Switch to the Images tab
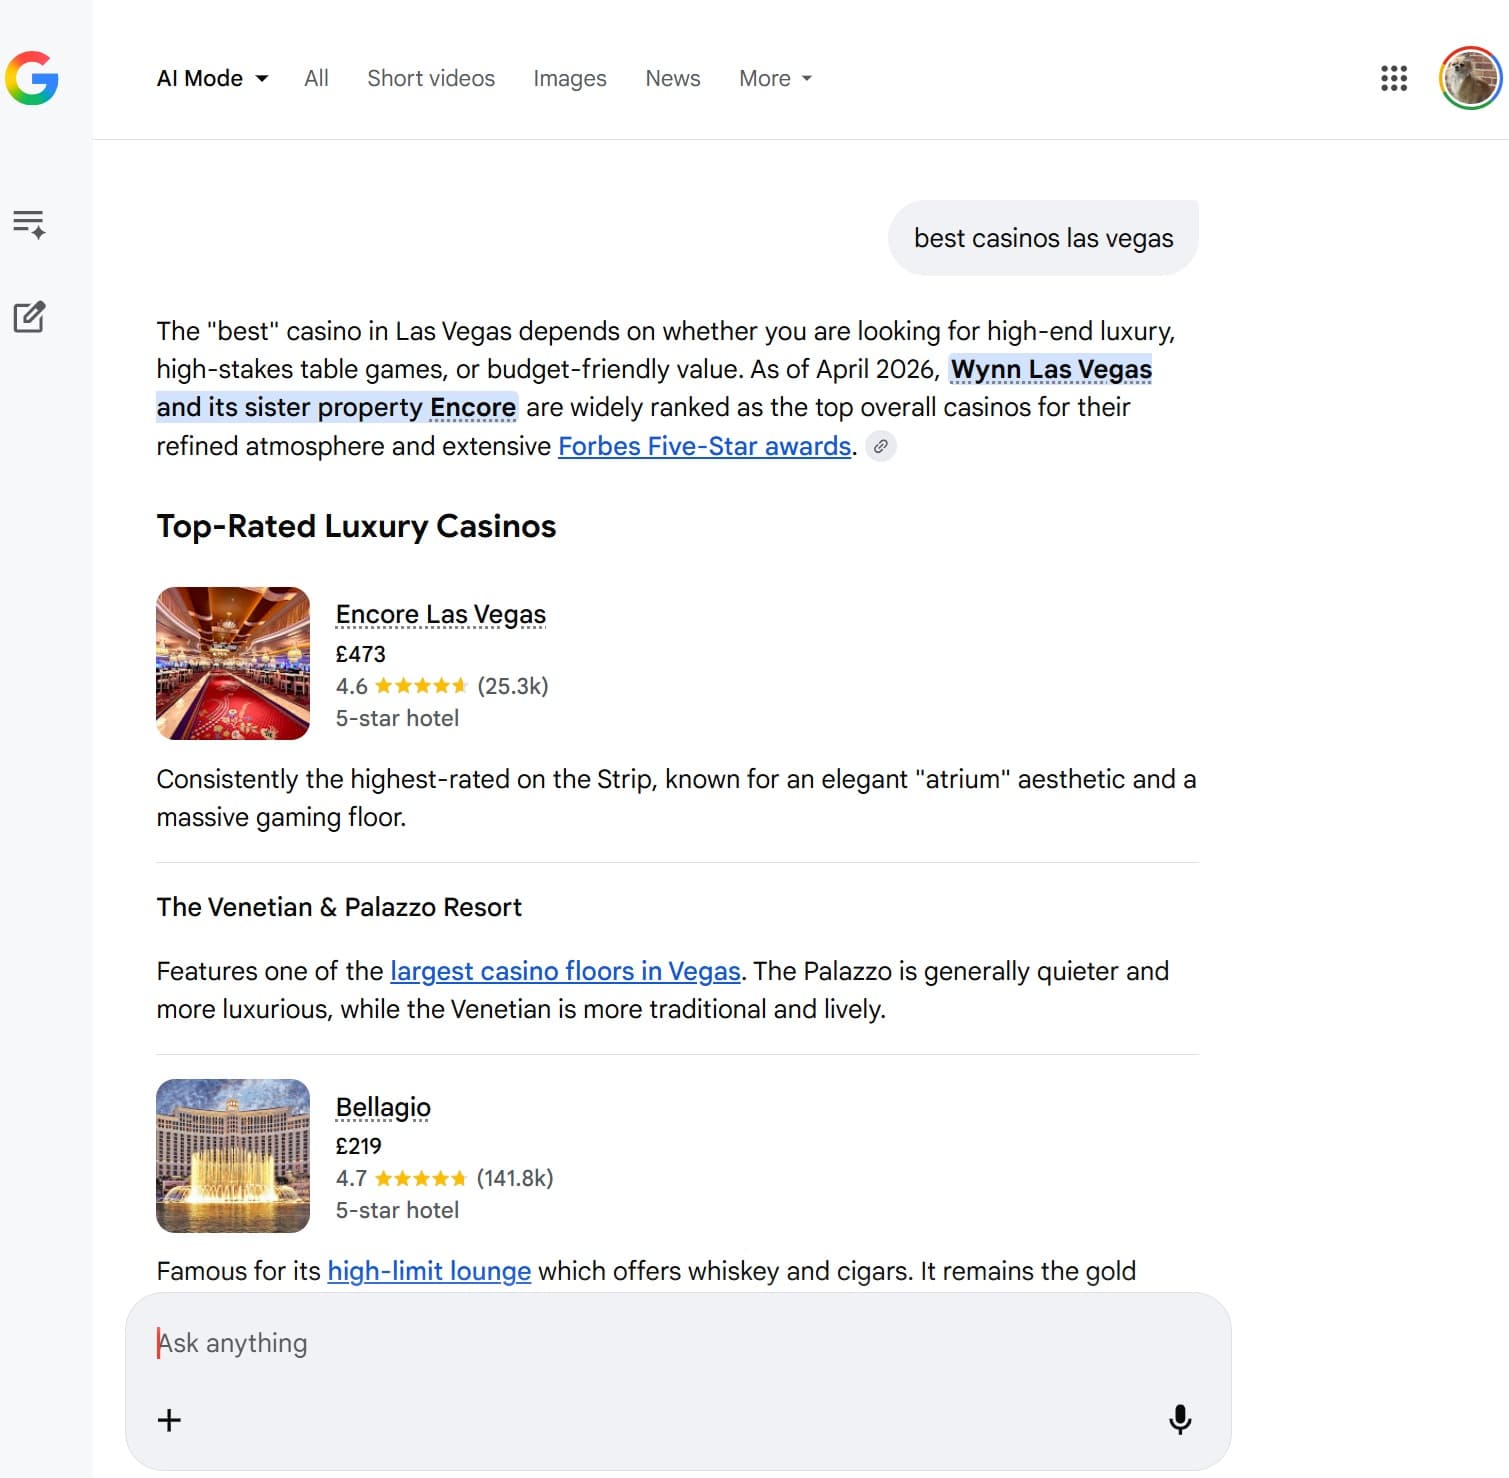 point(569,78)
